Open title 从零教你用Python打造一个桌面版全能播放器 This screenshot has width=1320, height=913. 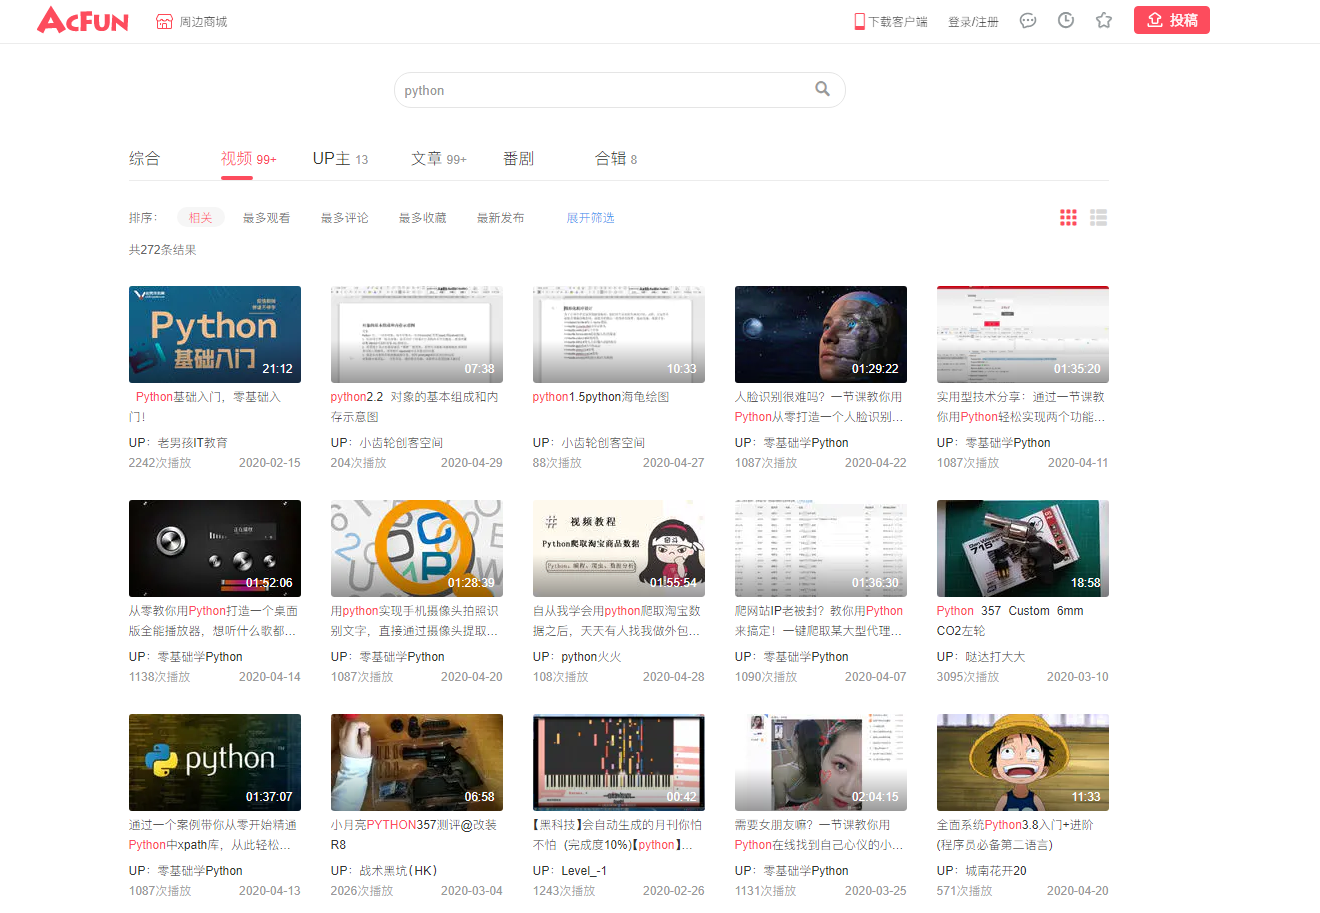[213, 621]
